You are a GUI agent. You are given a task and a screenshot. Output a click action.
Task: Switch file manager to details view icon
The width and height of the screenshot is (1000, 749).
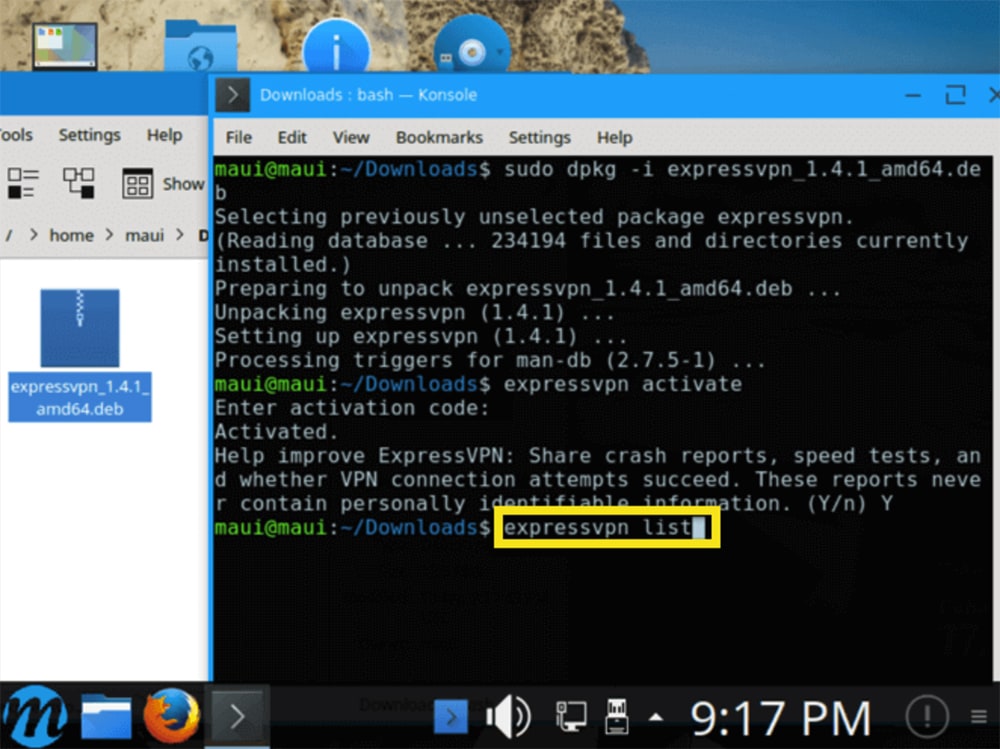23,184
